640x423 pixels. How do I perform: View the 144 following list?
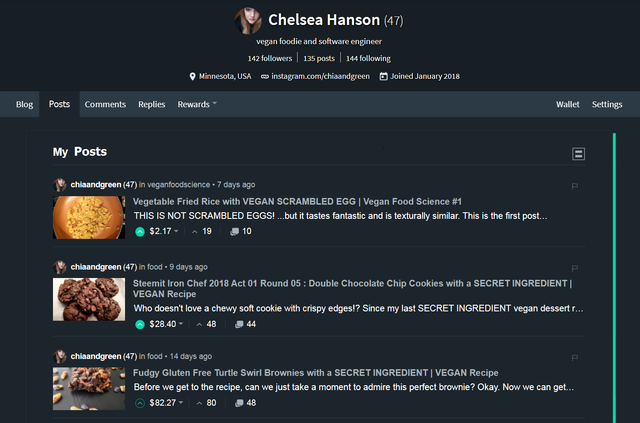(368, 58)
